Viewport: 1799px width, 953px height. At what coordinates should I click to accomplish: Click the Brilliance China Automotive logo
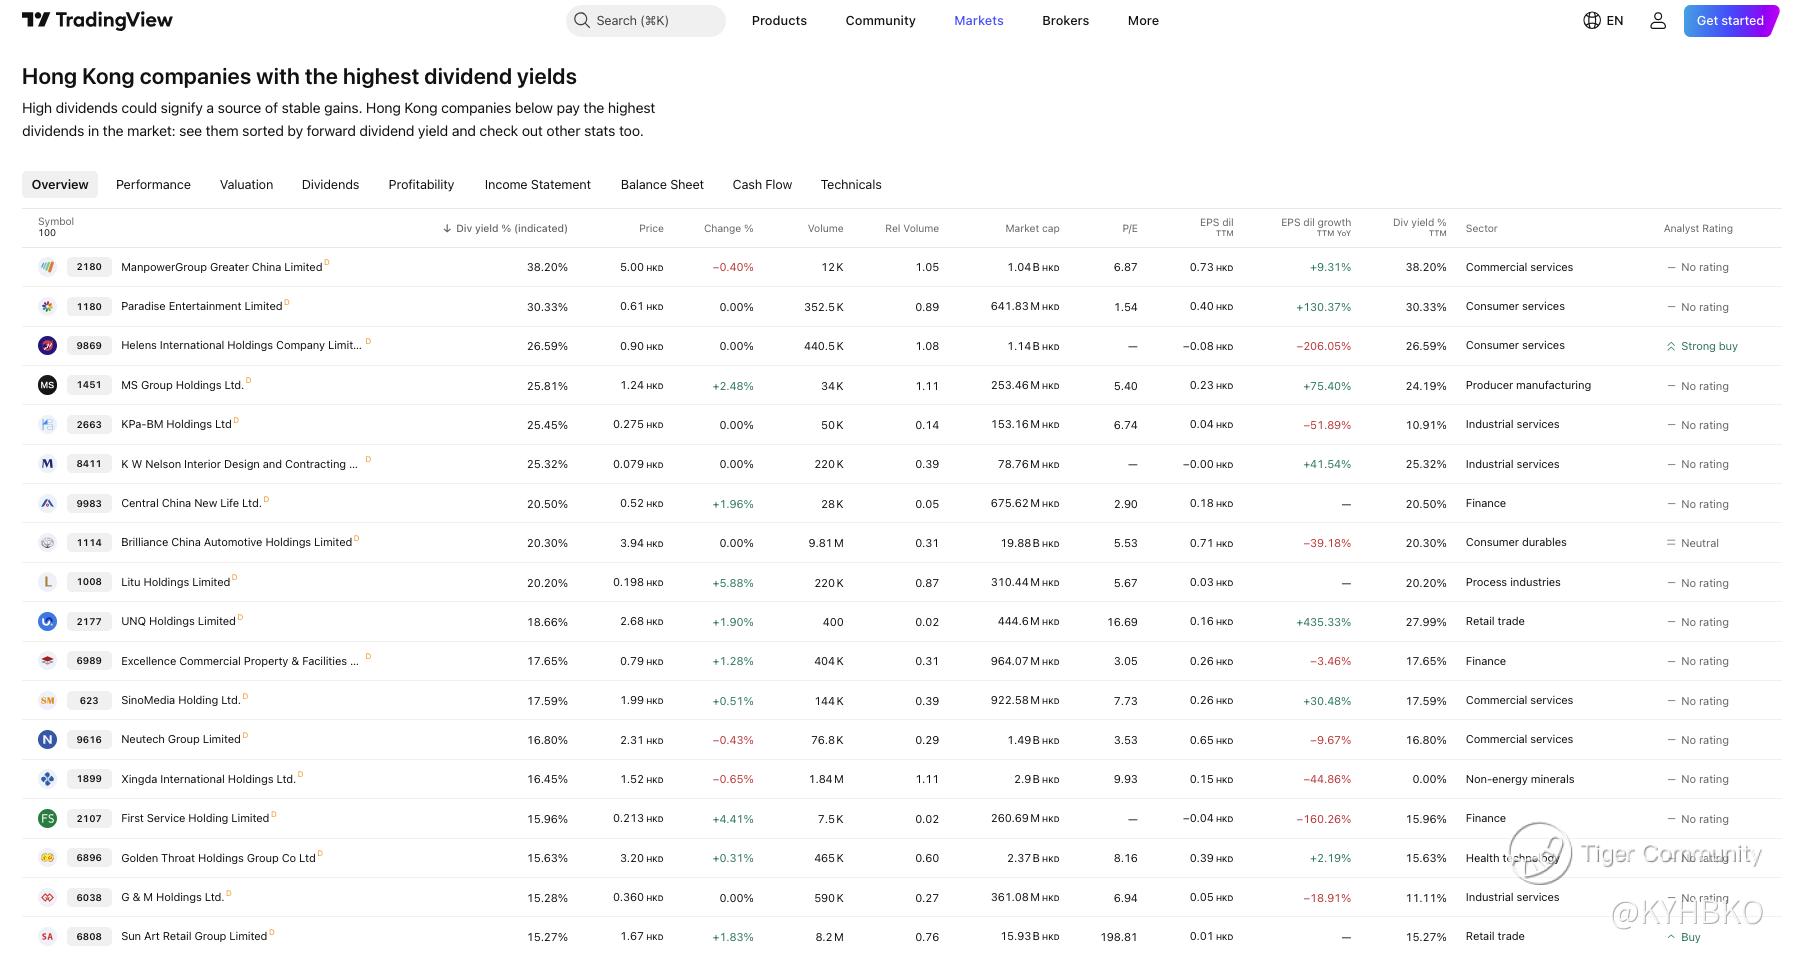(47, 543)
